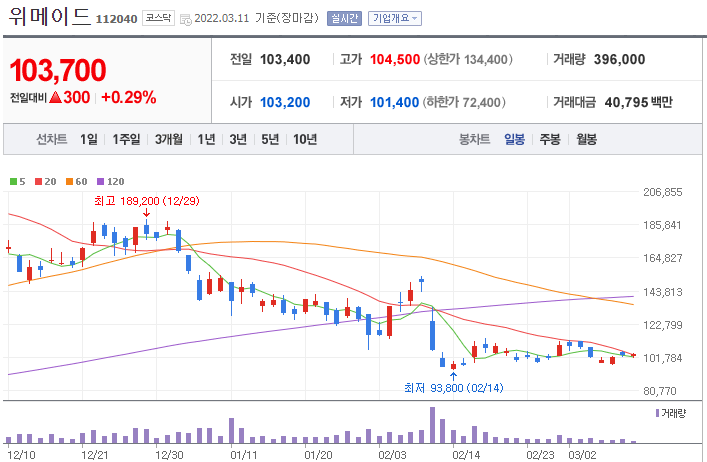Open the 기업개요 dropdown
The height and width of the screenshot is (462, 707).
tap(395, 18)
